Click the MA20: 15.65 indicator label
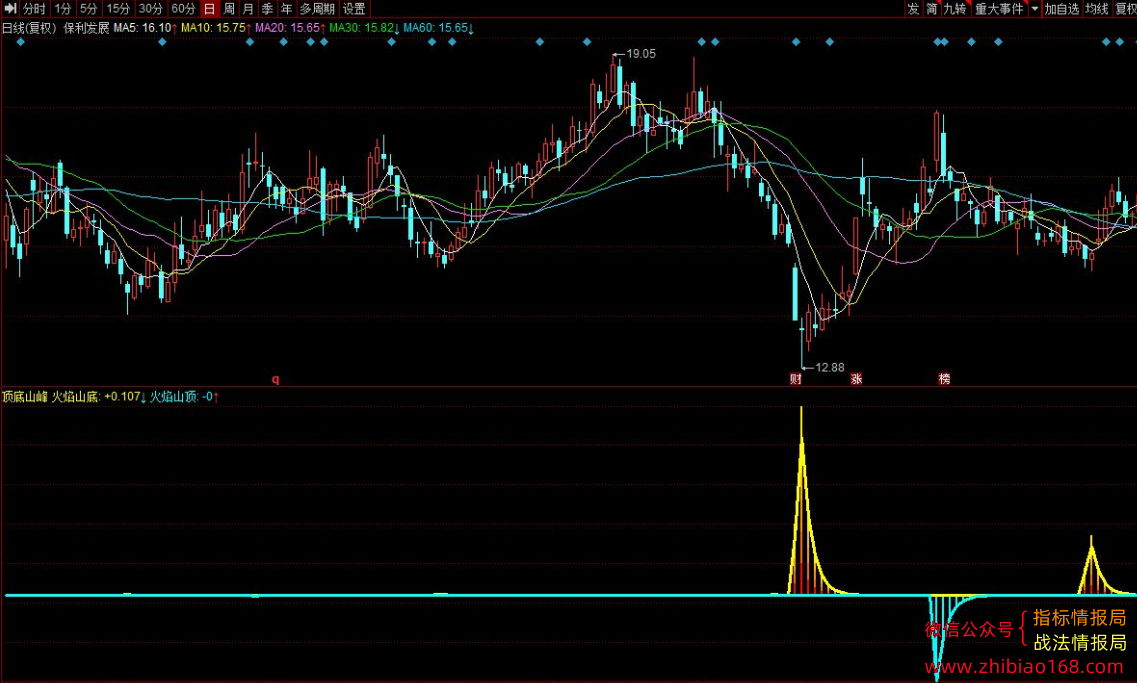 click(290, 28)
